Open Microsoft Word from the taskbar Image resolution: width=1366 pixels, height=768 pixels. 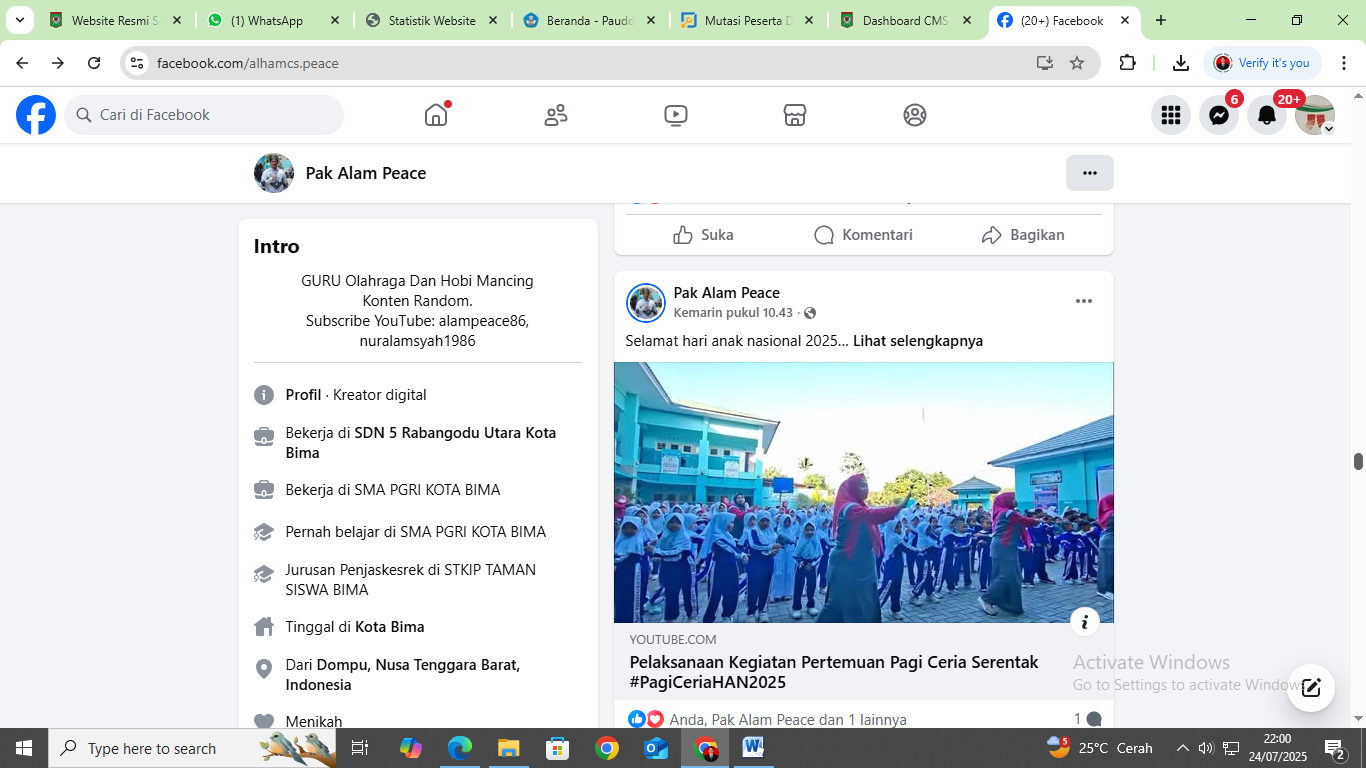tap(754, 748)
